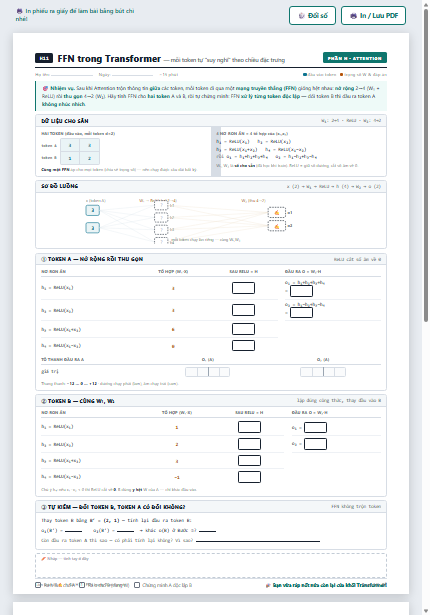The image size is (430, 615).
Task: Click the vertical scrollbar thumb
Action: pyautogui.click(x=426, y=166)
